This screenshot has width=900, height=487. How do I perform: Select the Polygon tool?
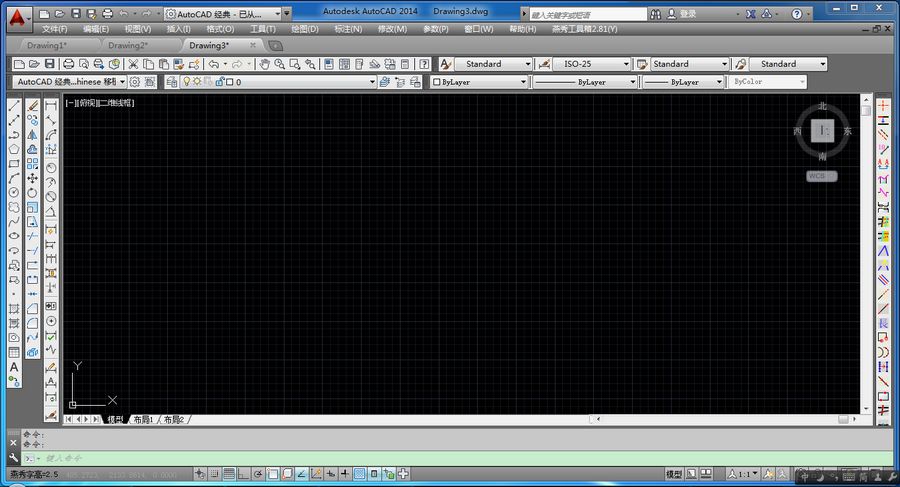coord(14,149)
